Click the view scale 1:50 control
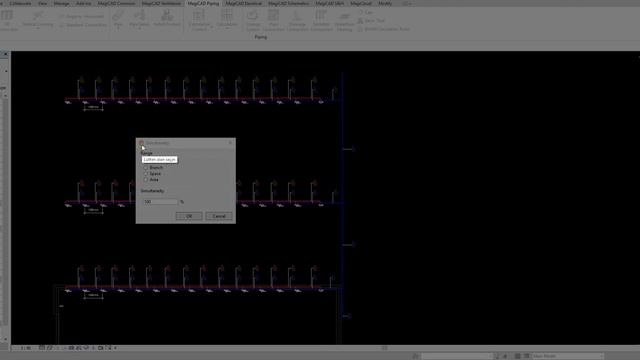 26,348
